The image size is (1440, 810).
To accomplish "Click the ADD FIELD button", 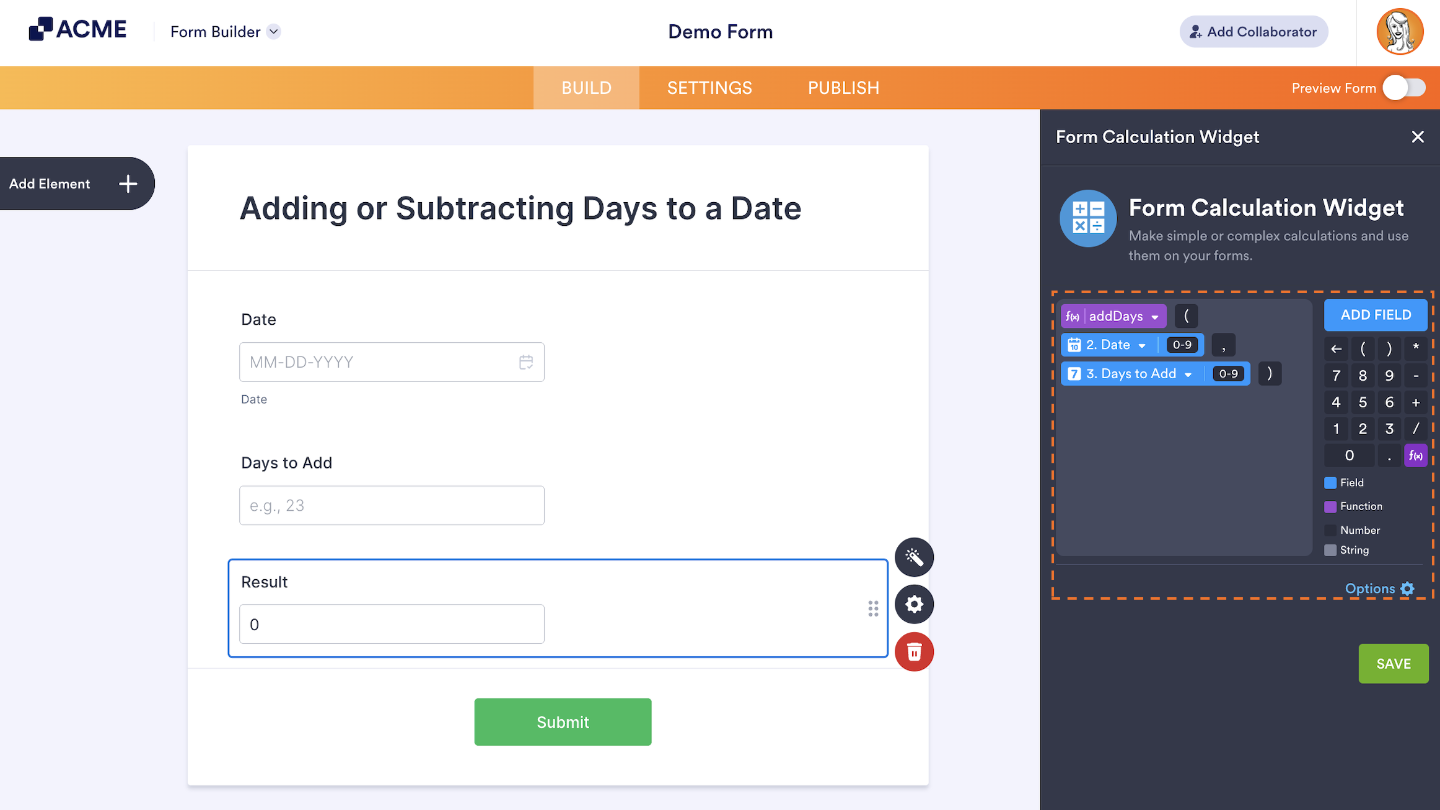I will pyautogui.click(x=1375, y=314).
